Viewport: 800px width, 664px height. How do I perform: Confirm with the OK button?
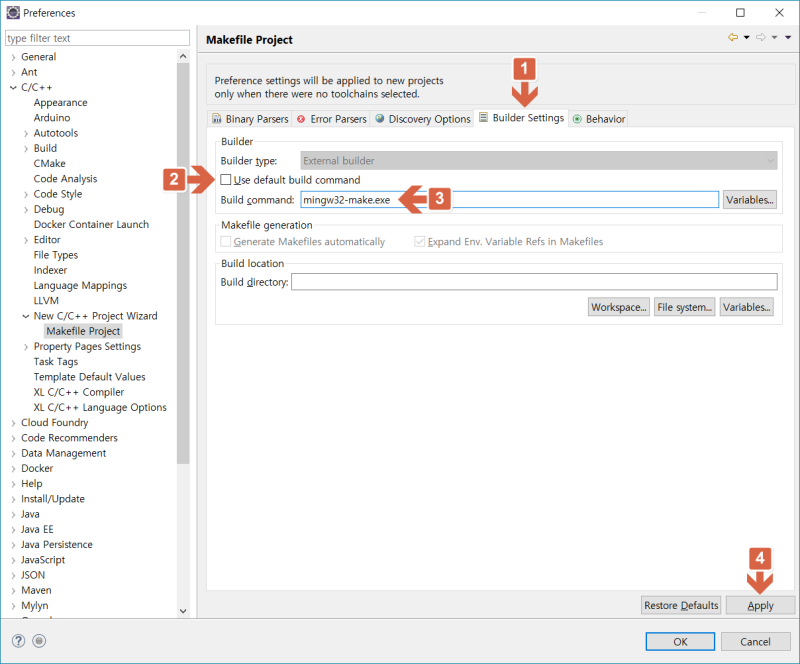[680, 641]
